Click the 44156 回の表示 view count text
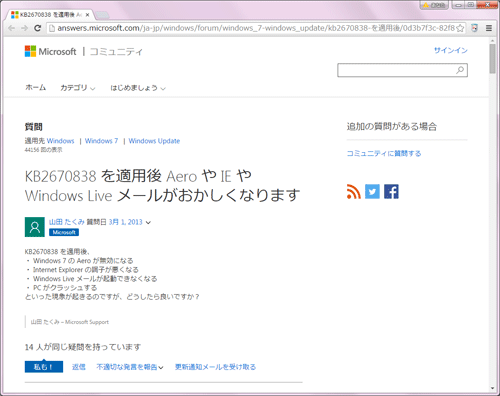500x396 pixels. tap(43, 150)
